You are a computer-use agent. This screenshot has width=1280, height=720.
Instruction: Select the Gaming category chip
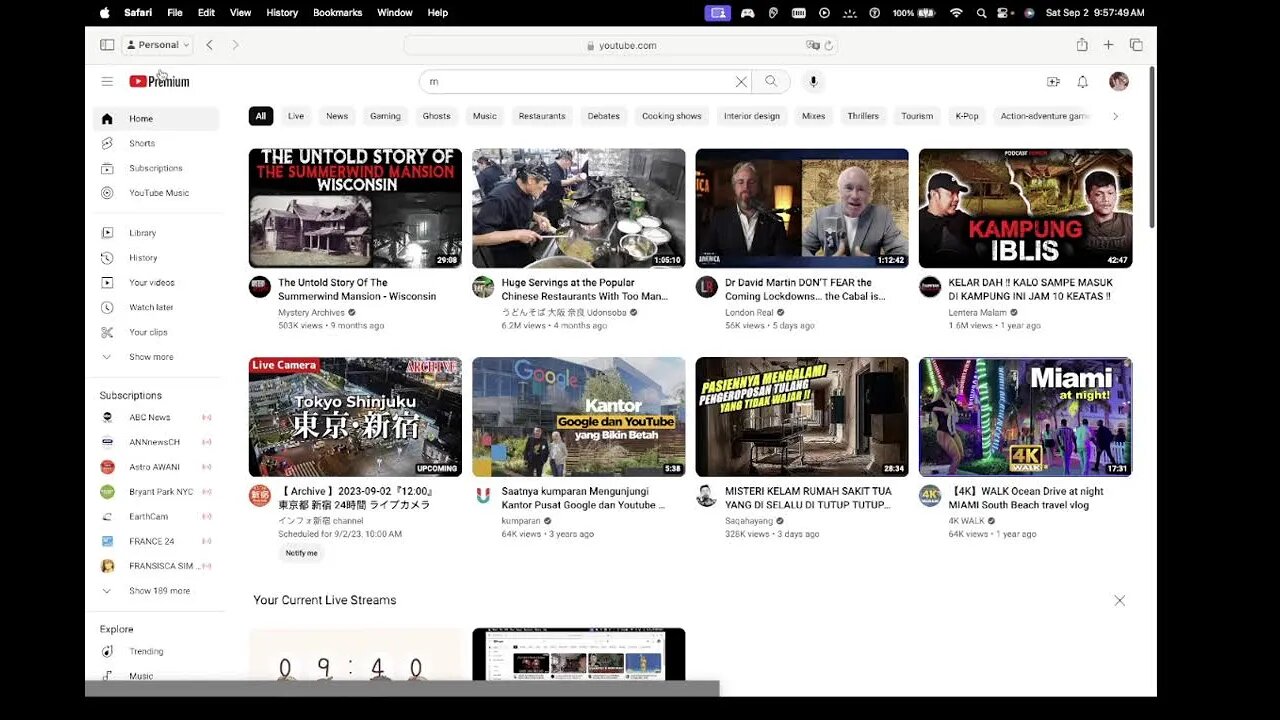point(385,116)
